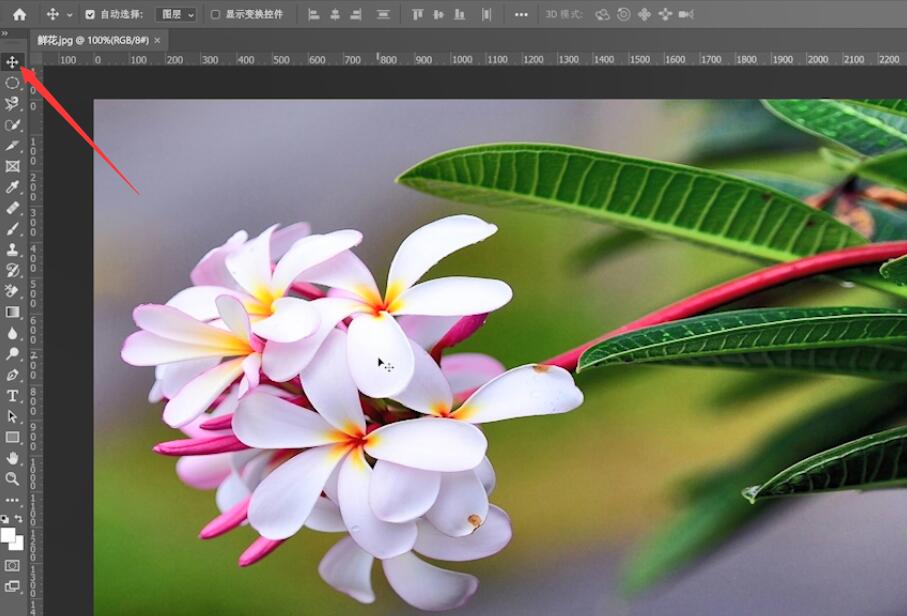Distribute layers vertically

[383, 14]
